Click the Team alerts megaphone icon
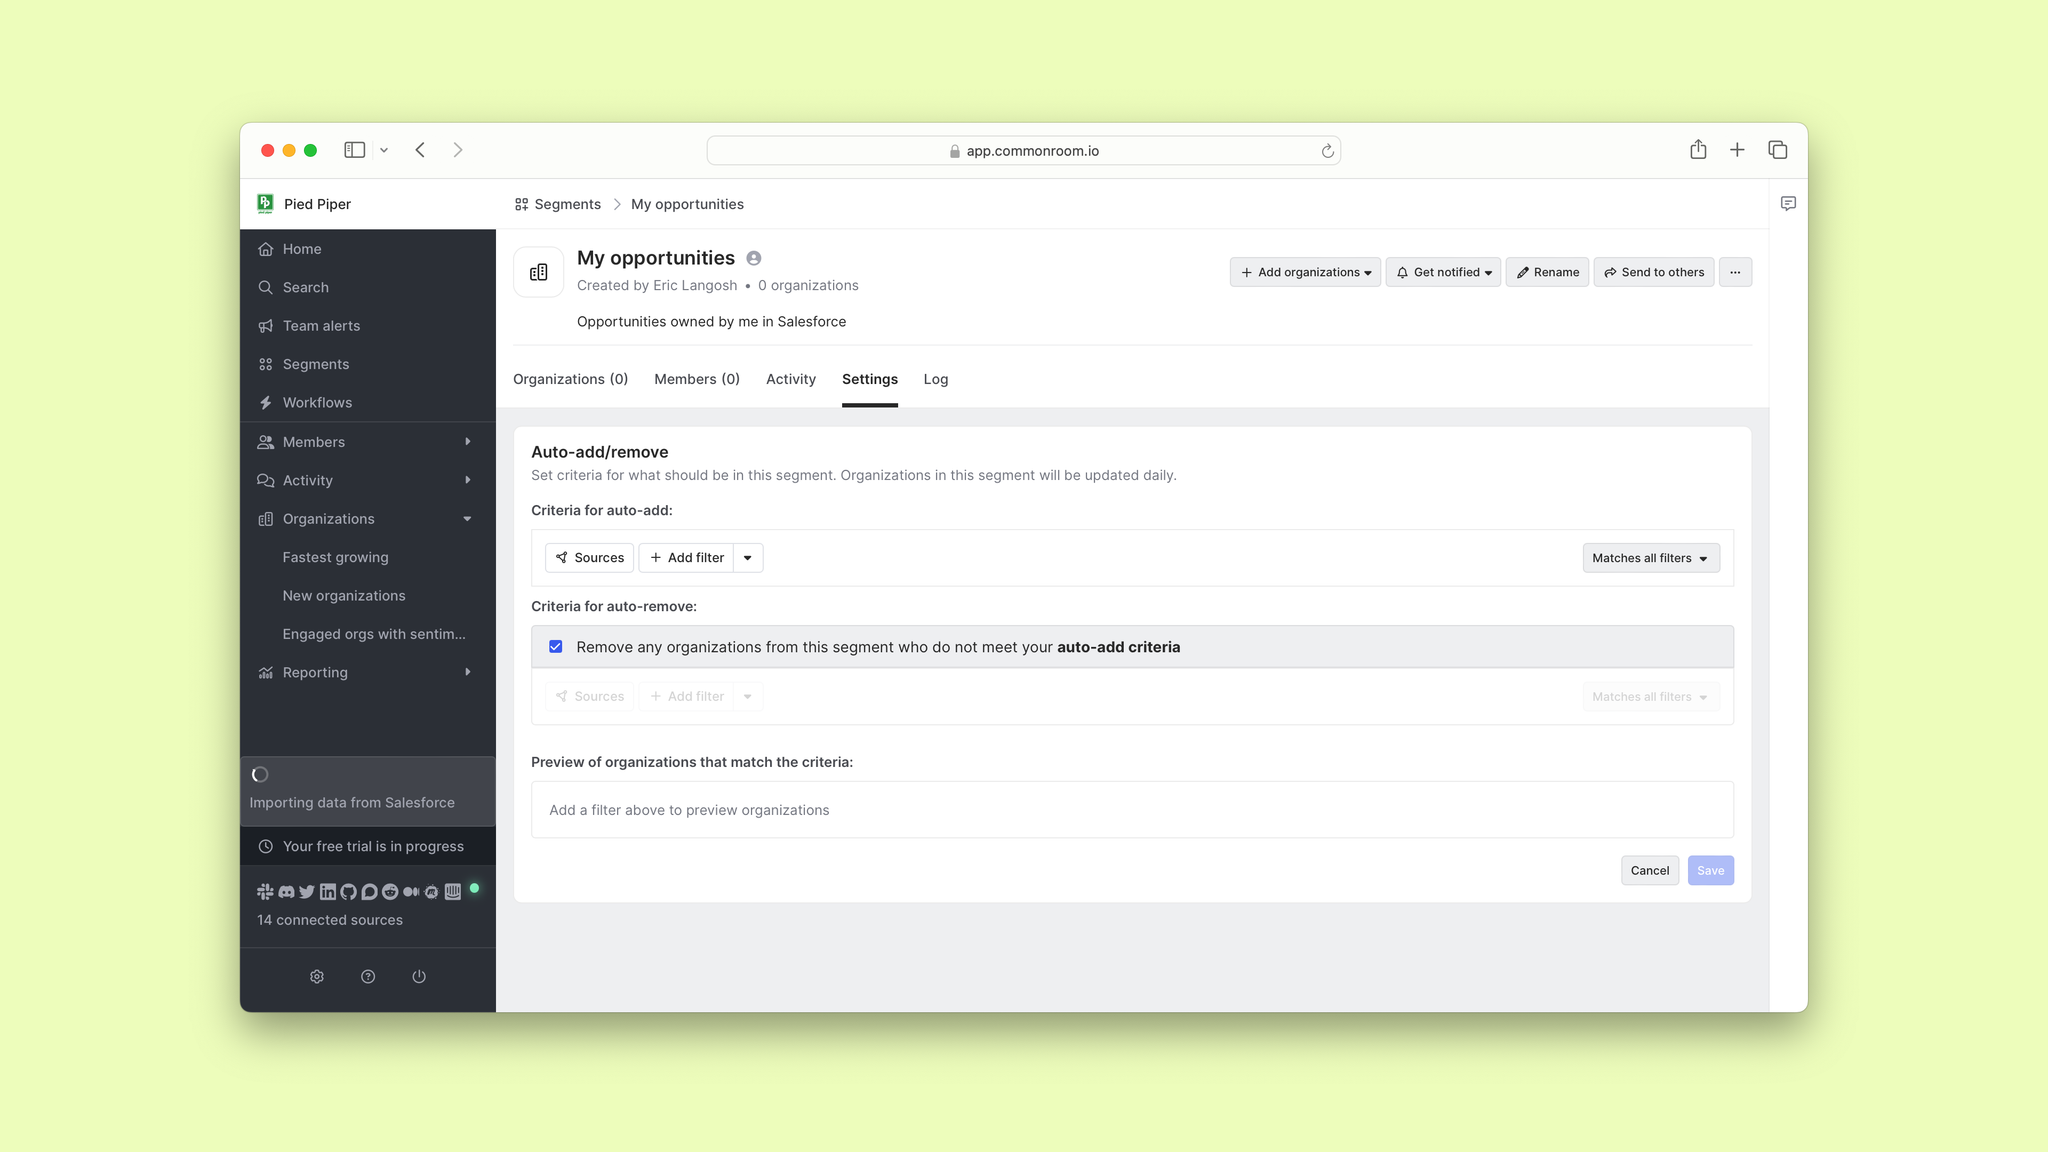Viewport: 2048px width, 1152px height. (x=266, y=326)
